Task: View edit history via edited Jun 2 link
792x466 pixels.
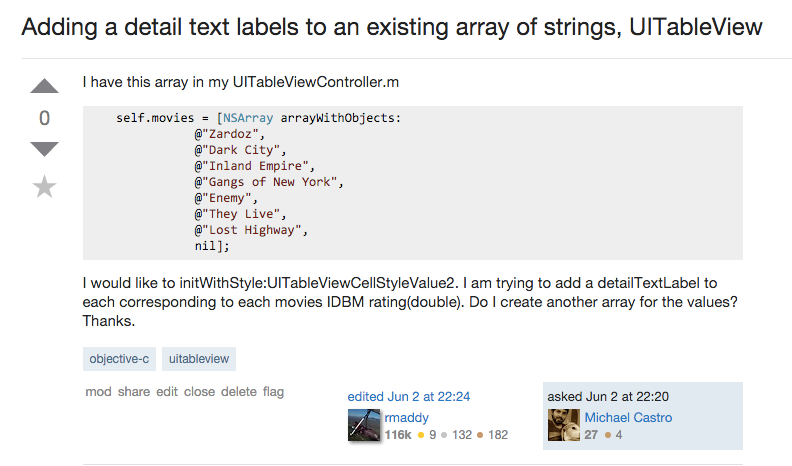Action: [409, 397]
